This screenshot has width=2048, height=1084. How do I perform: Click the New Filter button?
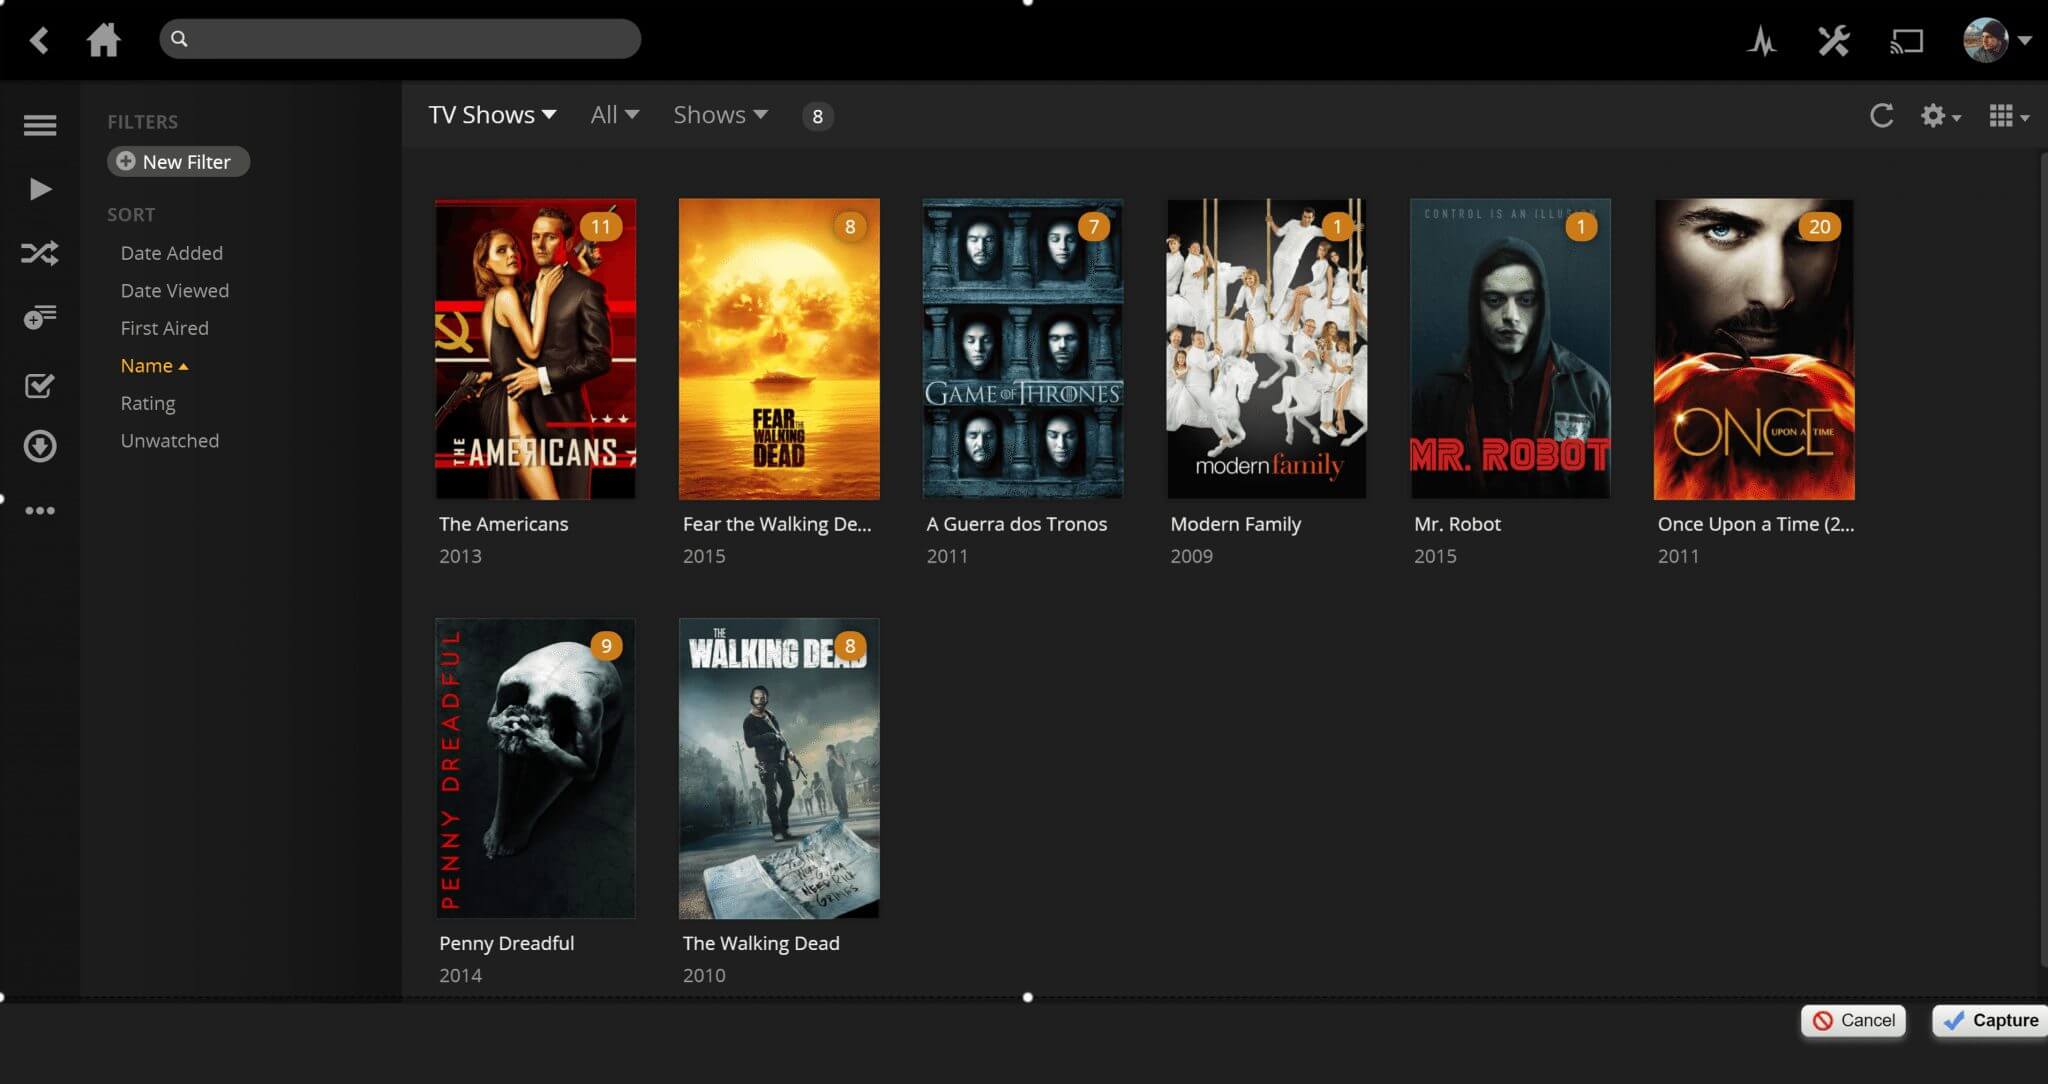[178, 162]
